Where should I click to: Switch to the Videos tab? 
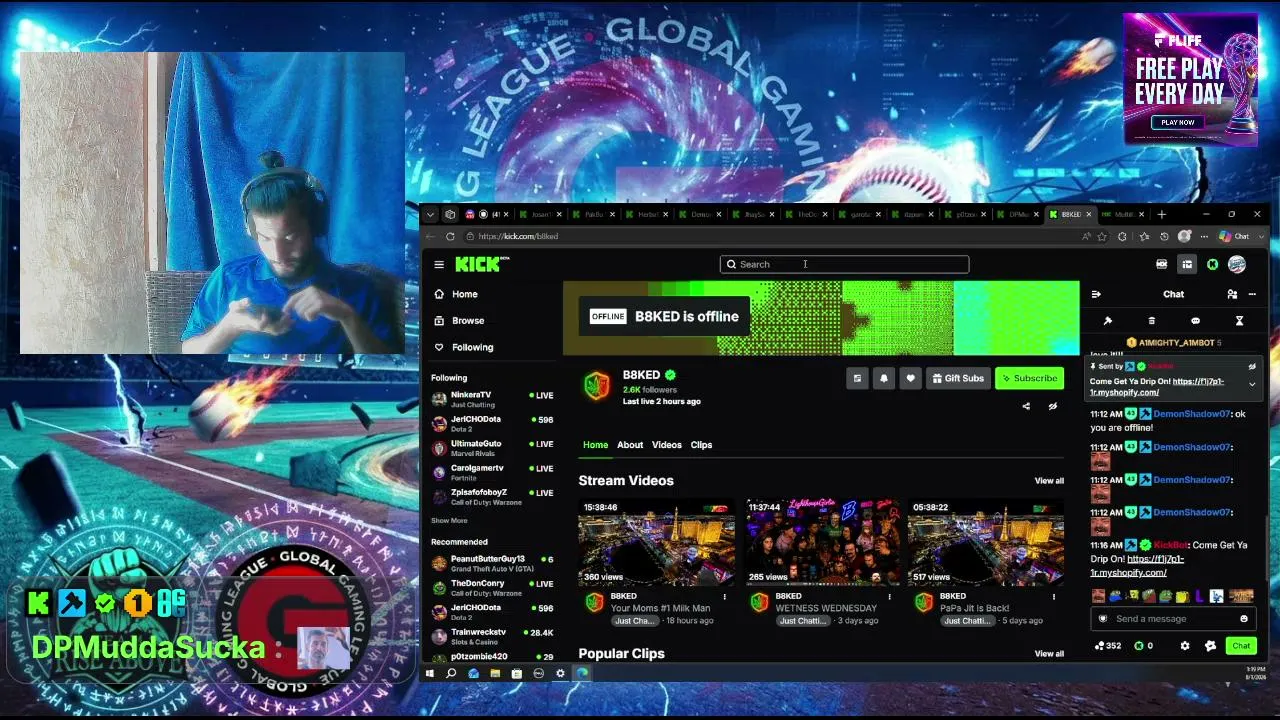(x=667, y=445)
